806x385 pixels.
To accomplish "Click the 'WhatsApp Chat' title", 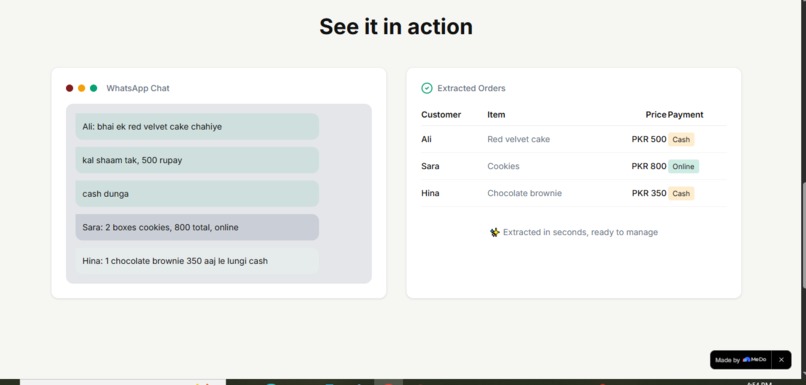I will pos(138,88).
